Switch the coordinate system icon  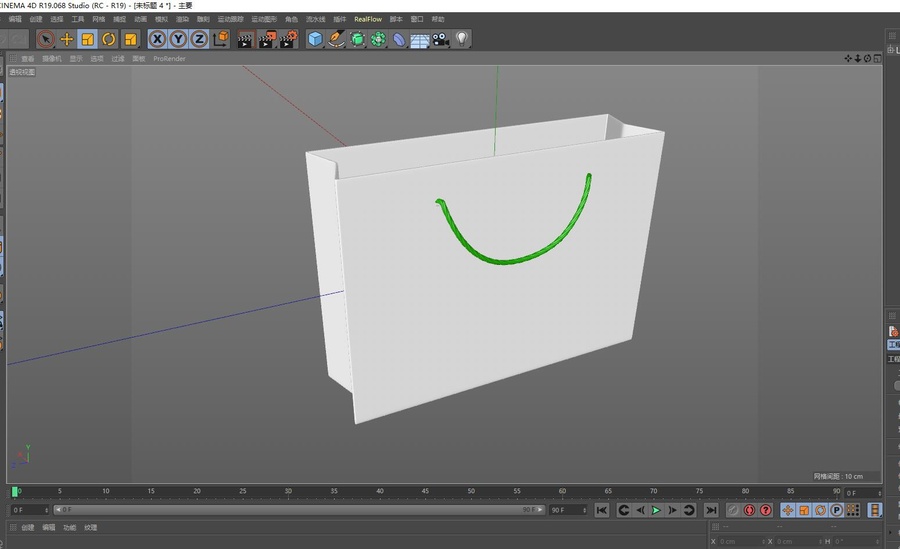click(x=220, y=39)
